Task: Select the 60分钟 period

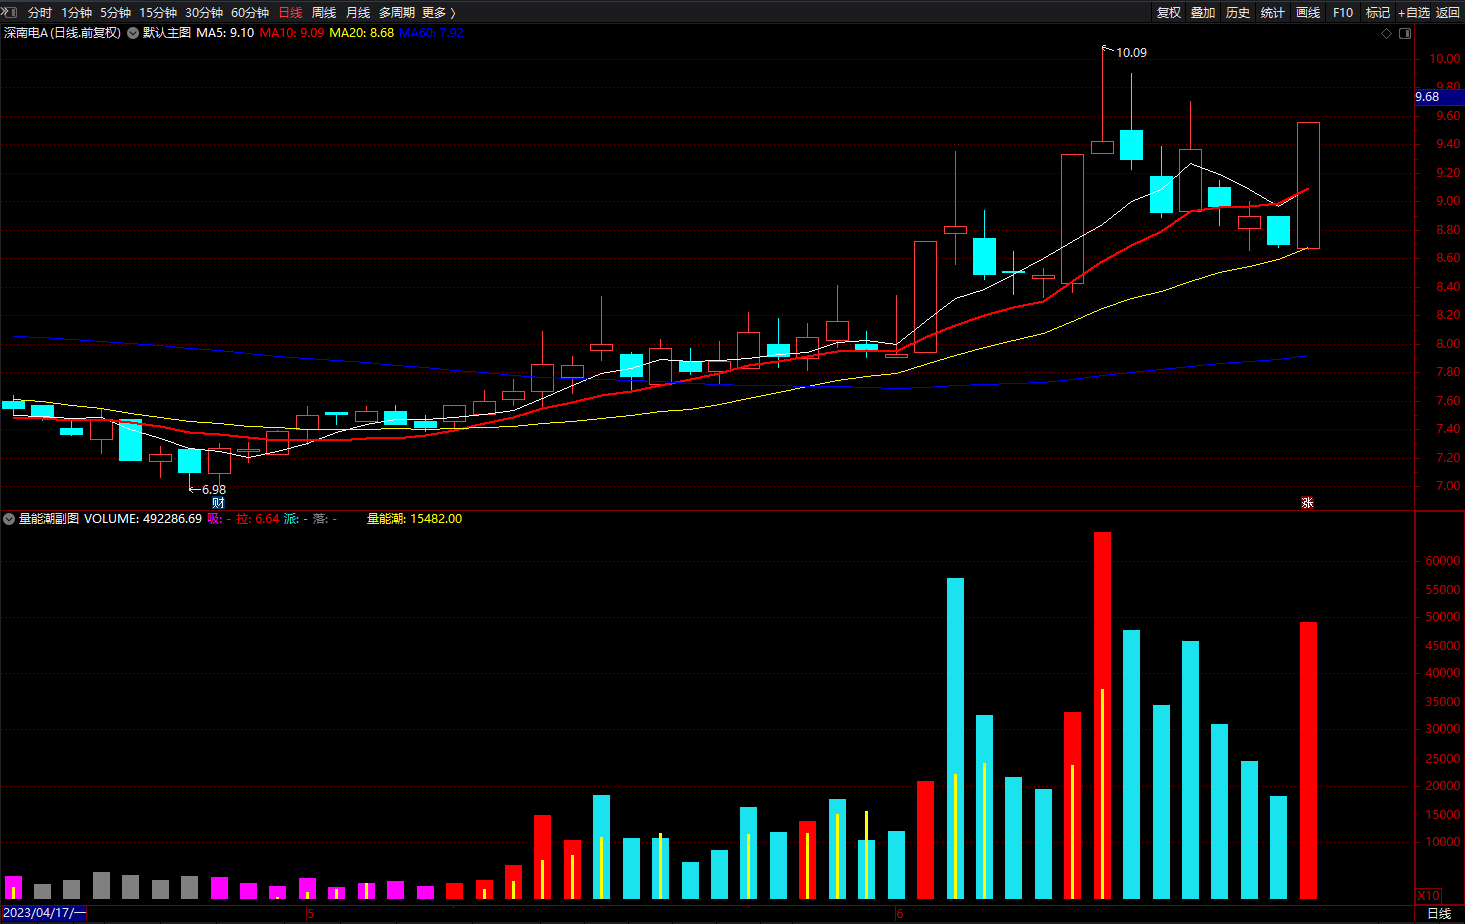Action: point(250,12)
